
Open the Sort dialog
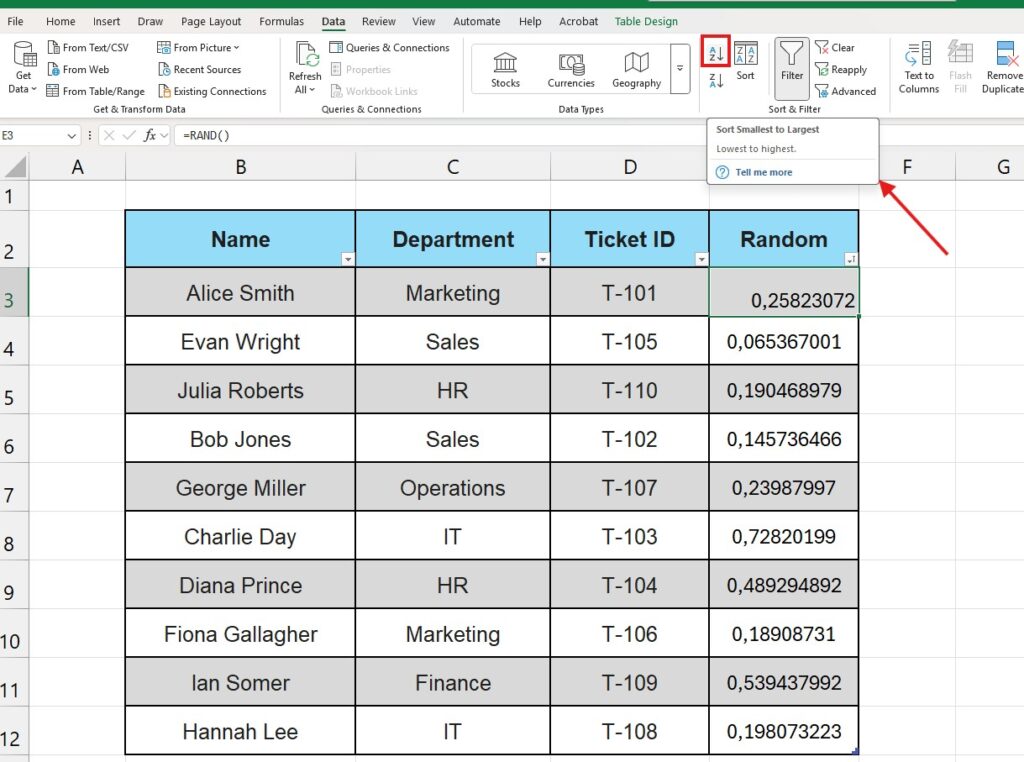(745, 65)
